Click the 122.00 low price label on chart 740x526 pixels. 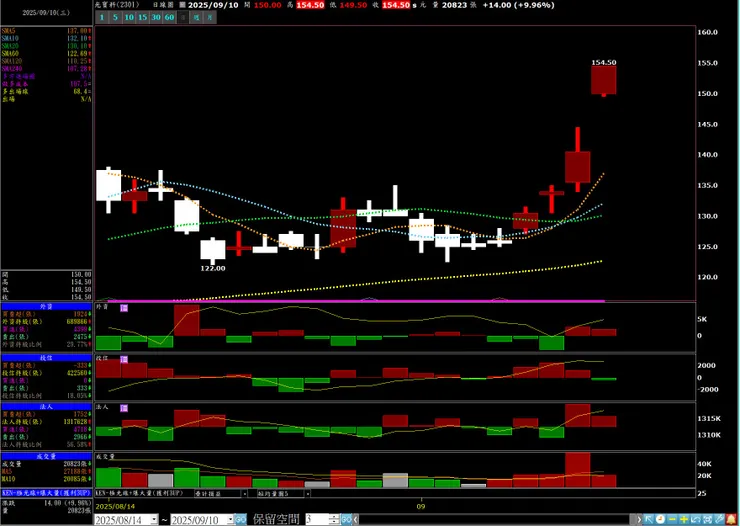(x=213, y=268)
